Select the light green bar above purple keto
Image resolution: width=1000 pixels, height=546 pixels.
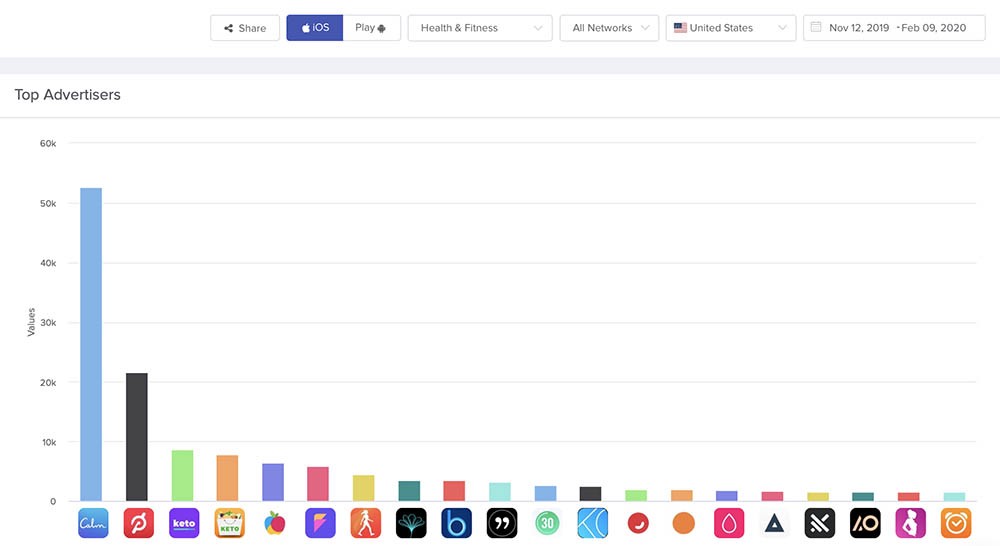click(182, 476)
